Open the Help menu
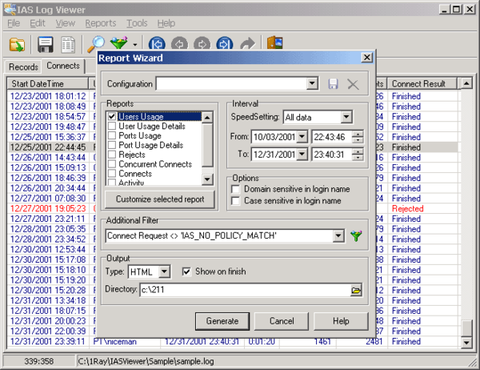This screenshot has height=370, width=480. point(166,23)
